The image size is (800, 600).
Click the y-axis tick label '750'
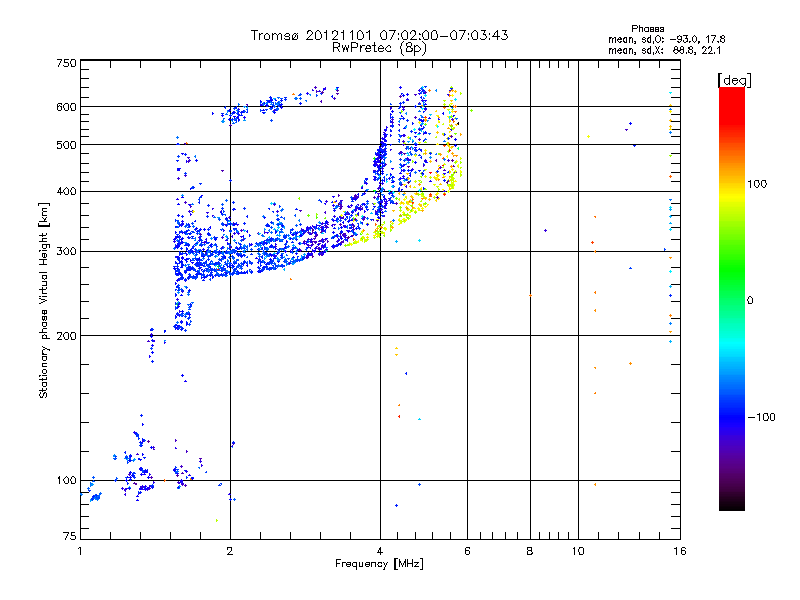(x=66, y=63)
